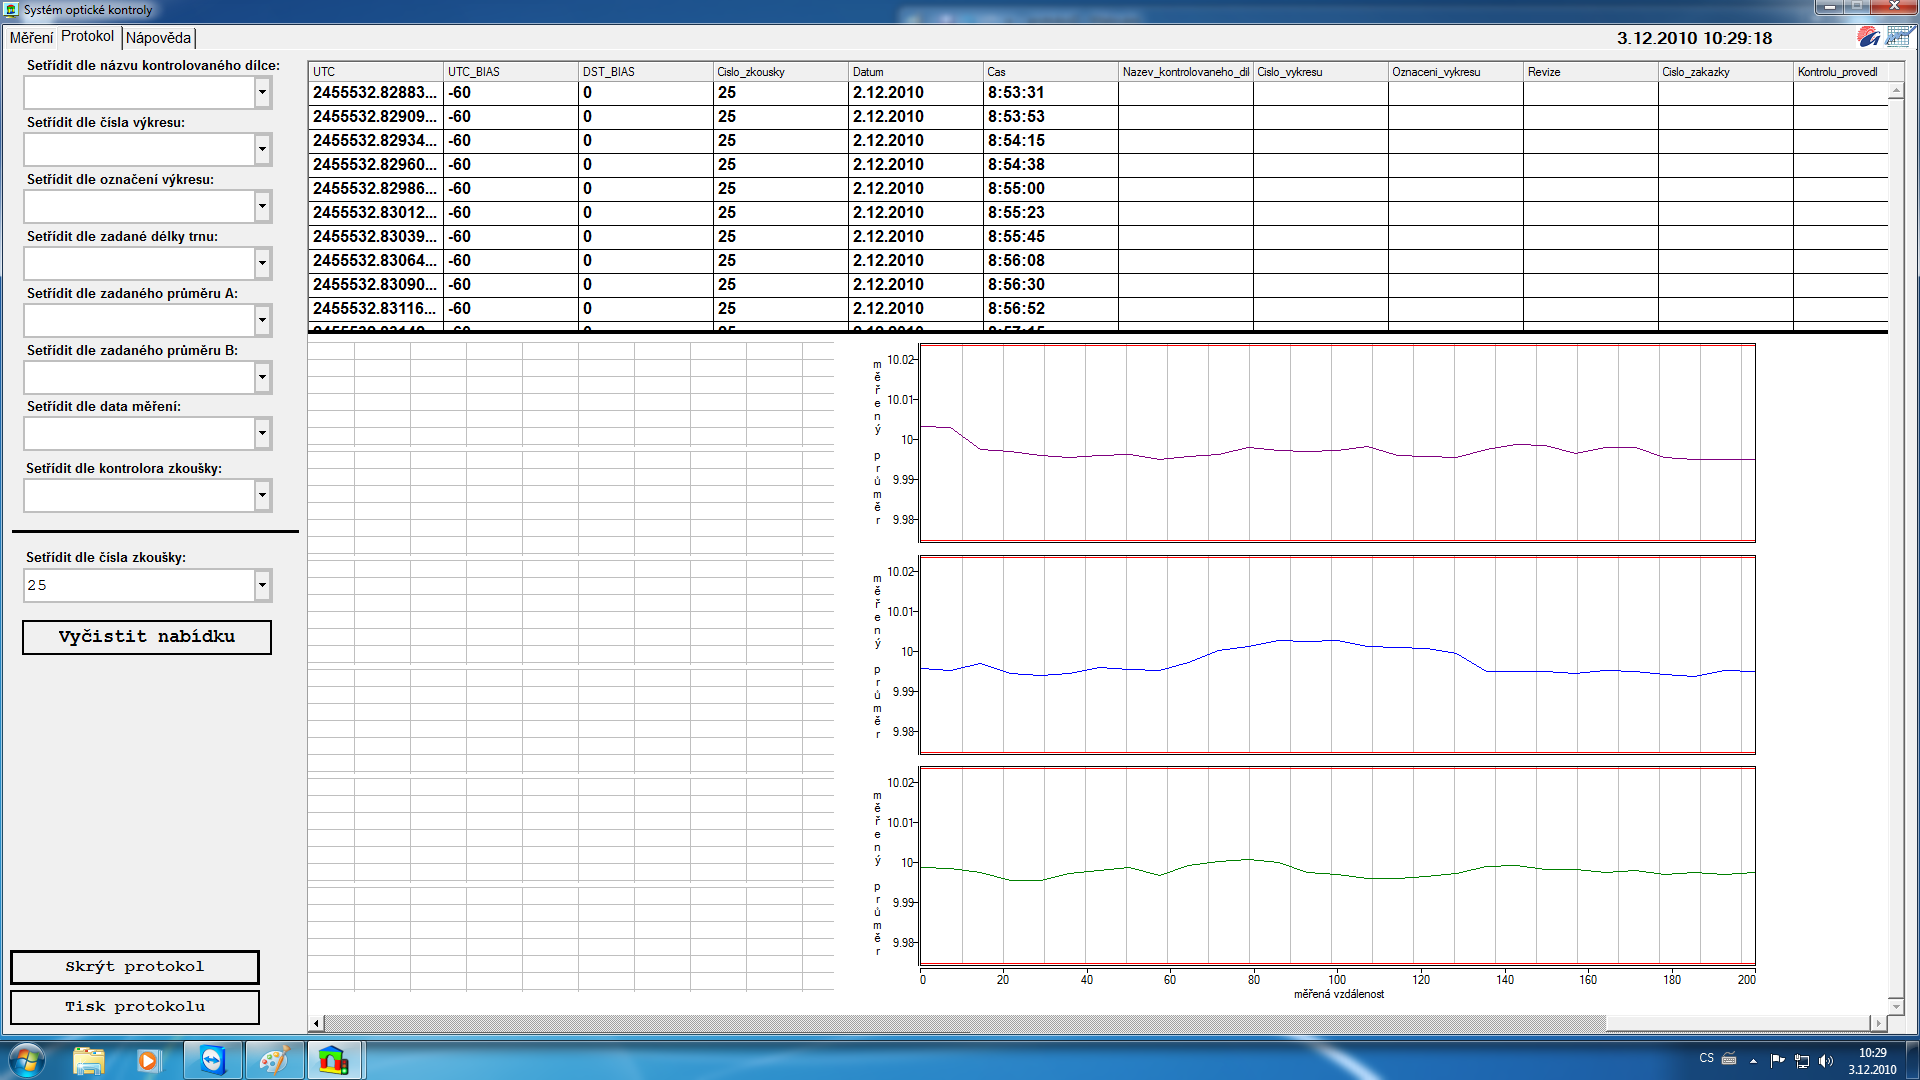The width and height of the screenshot is (1920, 1080).
Task: Click the chart grid icon top-right
Action: (1899, 37)
